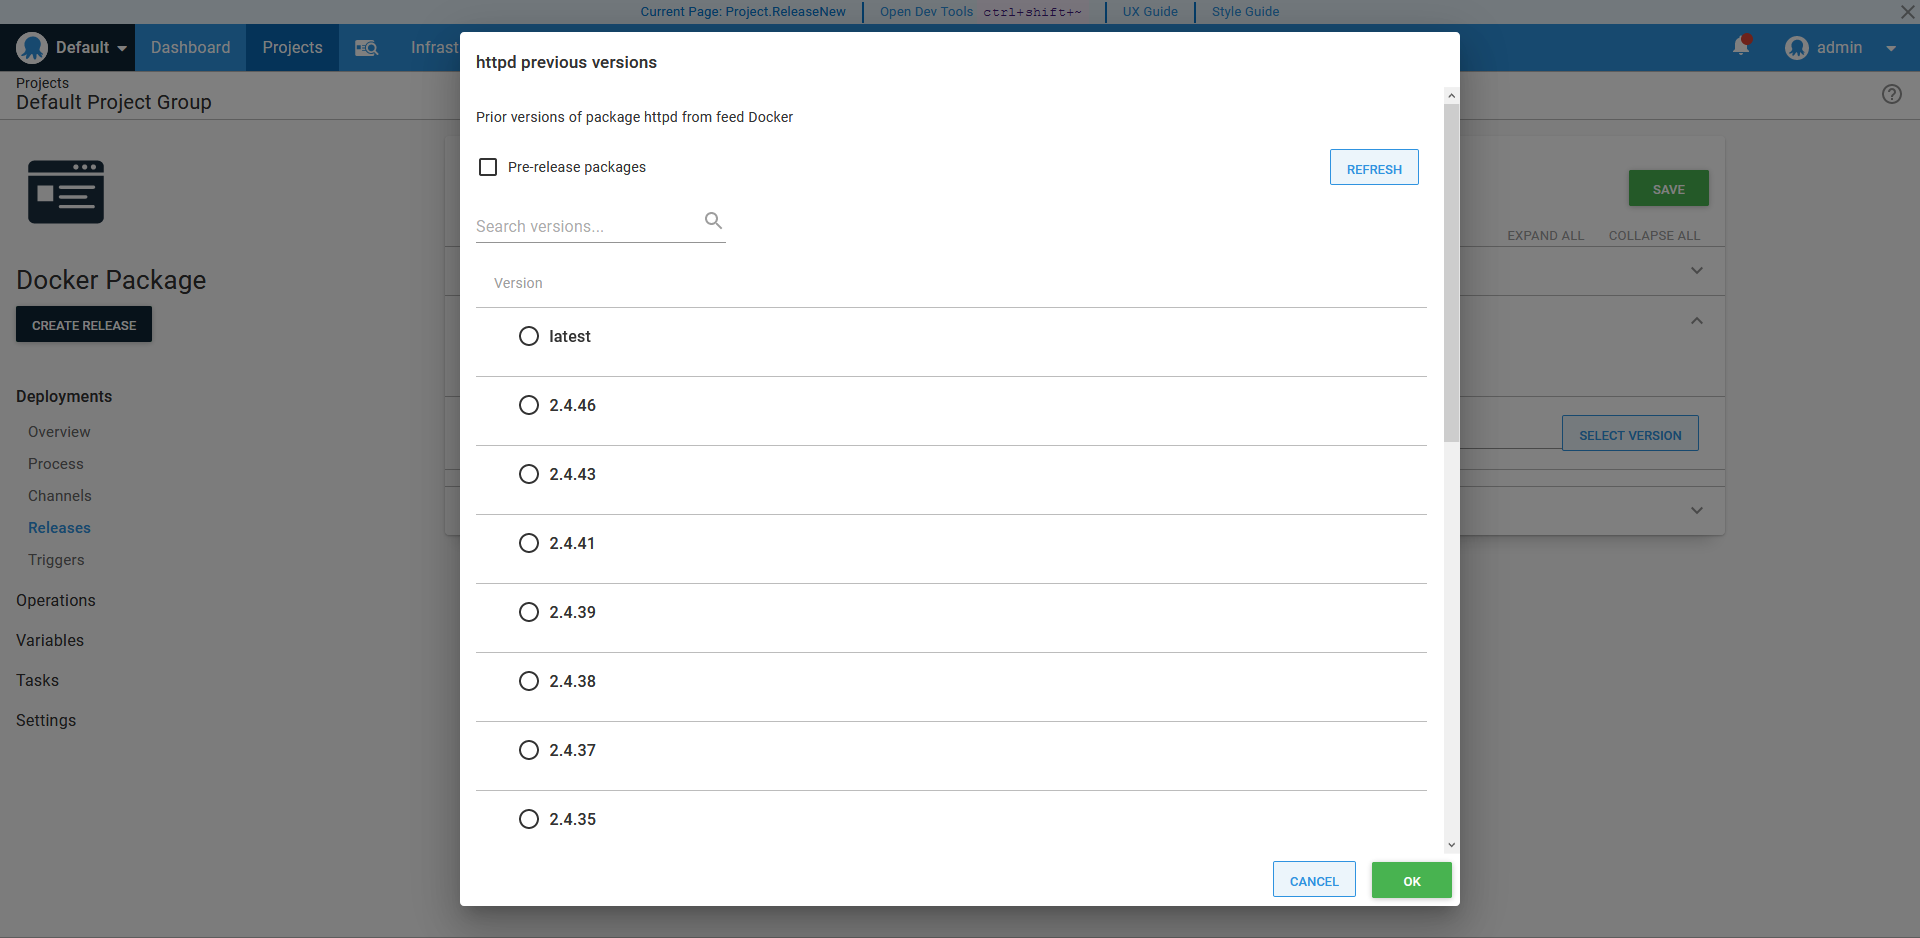The image size is (1920, 938).
Task: Click the Projects breadcrumb link
Action: point(43,83)
